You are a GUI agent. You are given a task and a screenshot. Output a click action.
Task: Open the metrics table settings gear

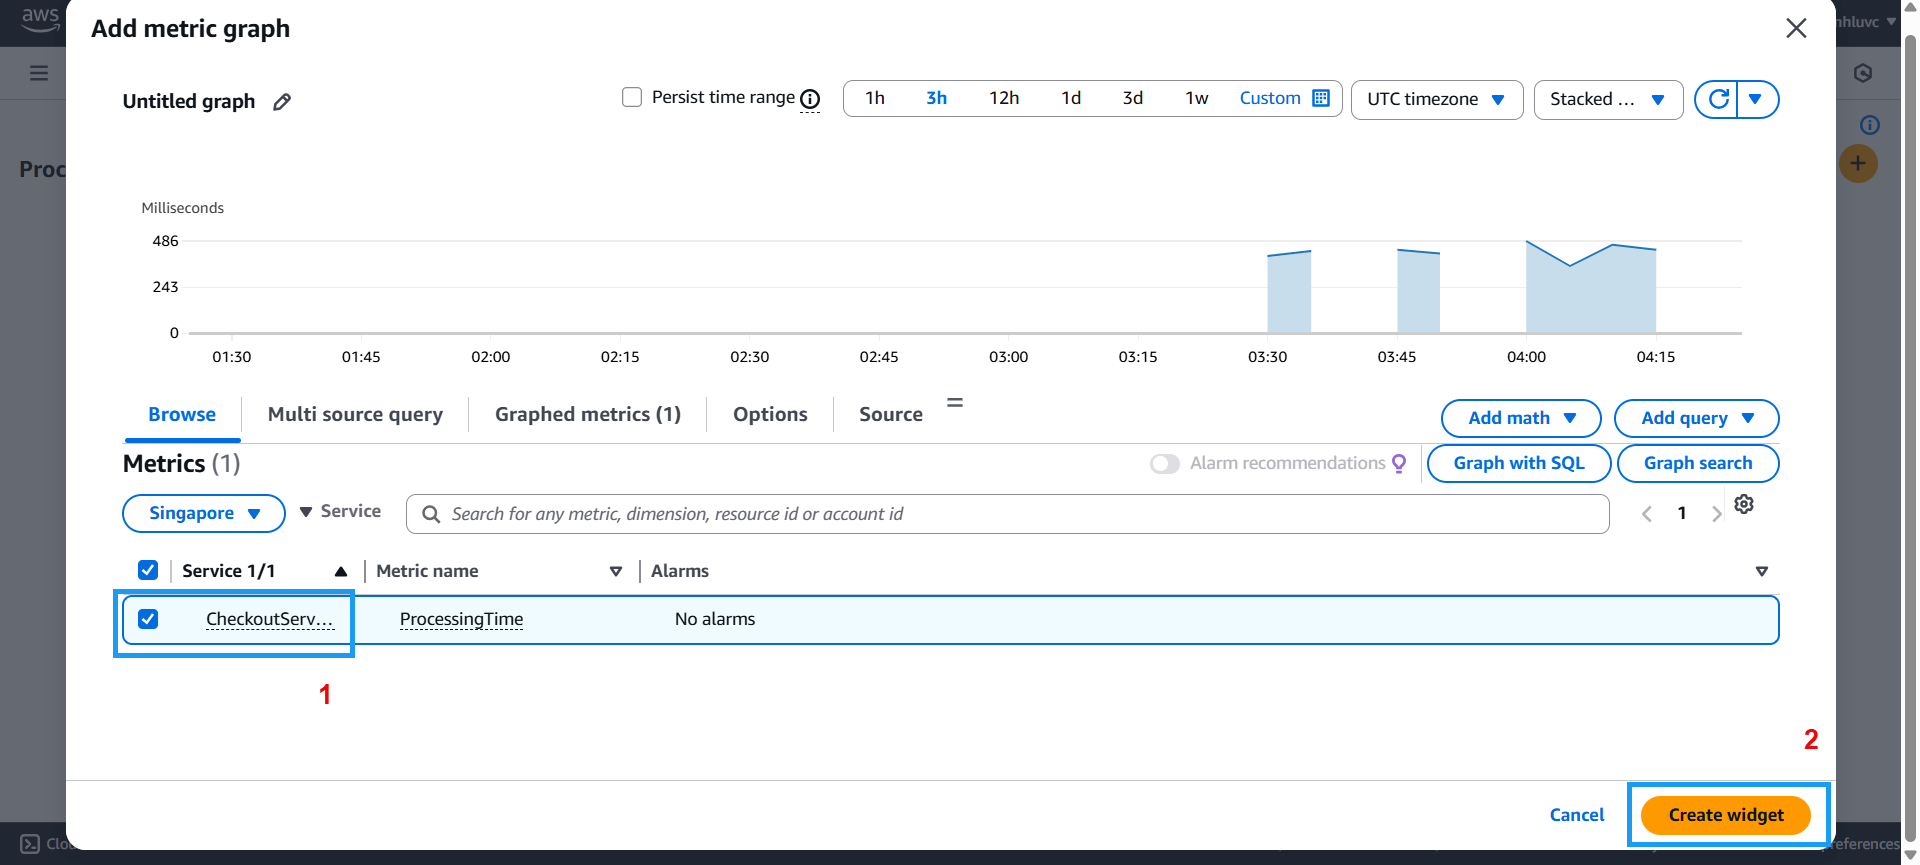tap(1744, 505)
